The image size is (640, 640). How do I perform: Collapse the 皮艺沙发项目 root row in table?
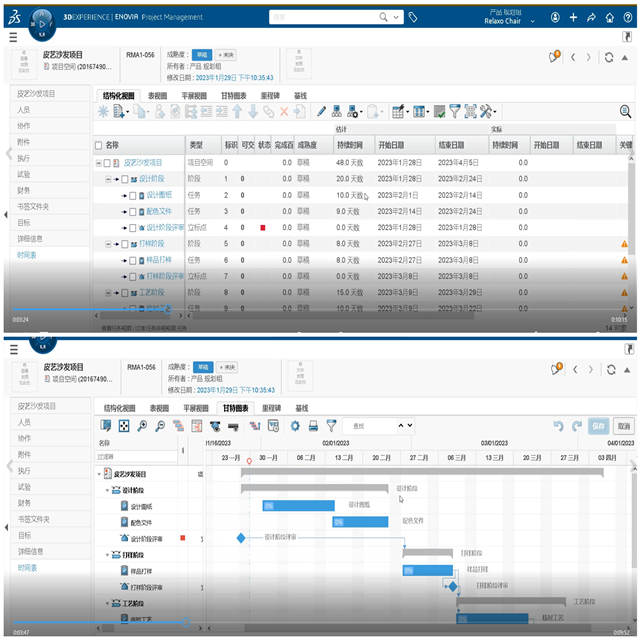pos(99,163)
